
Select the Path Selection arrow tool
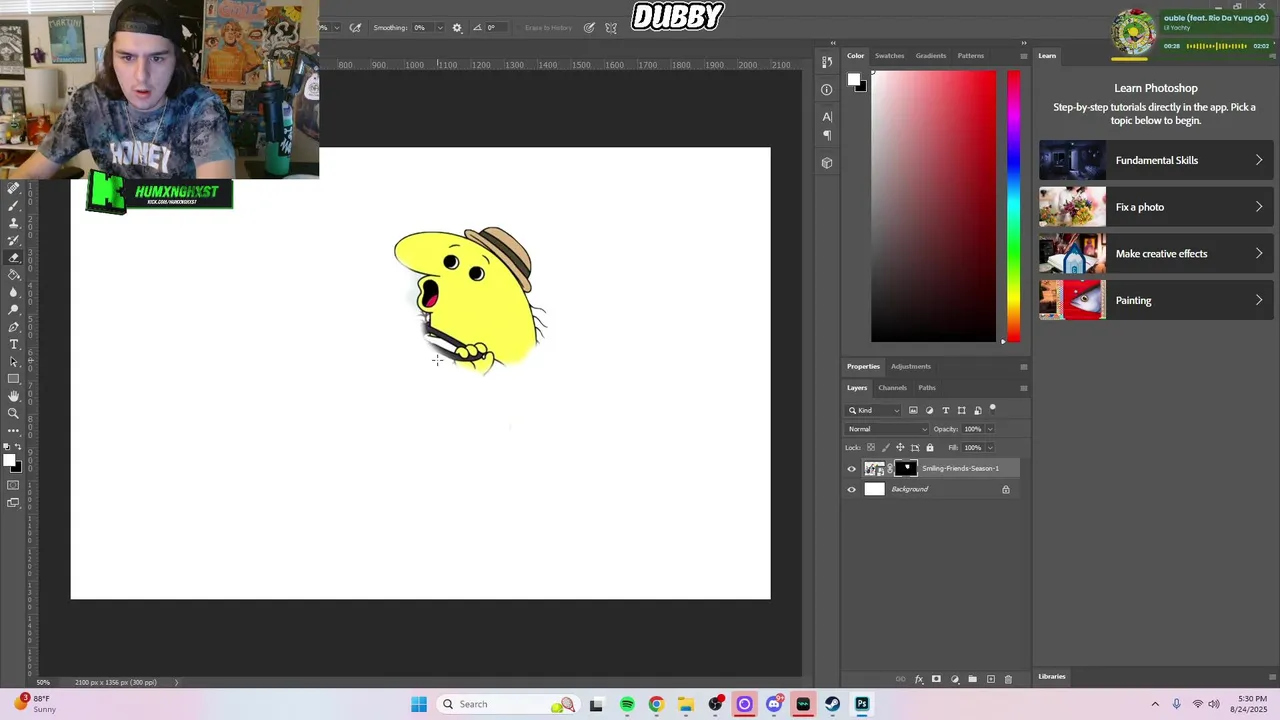coord(14,361)
